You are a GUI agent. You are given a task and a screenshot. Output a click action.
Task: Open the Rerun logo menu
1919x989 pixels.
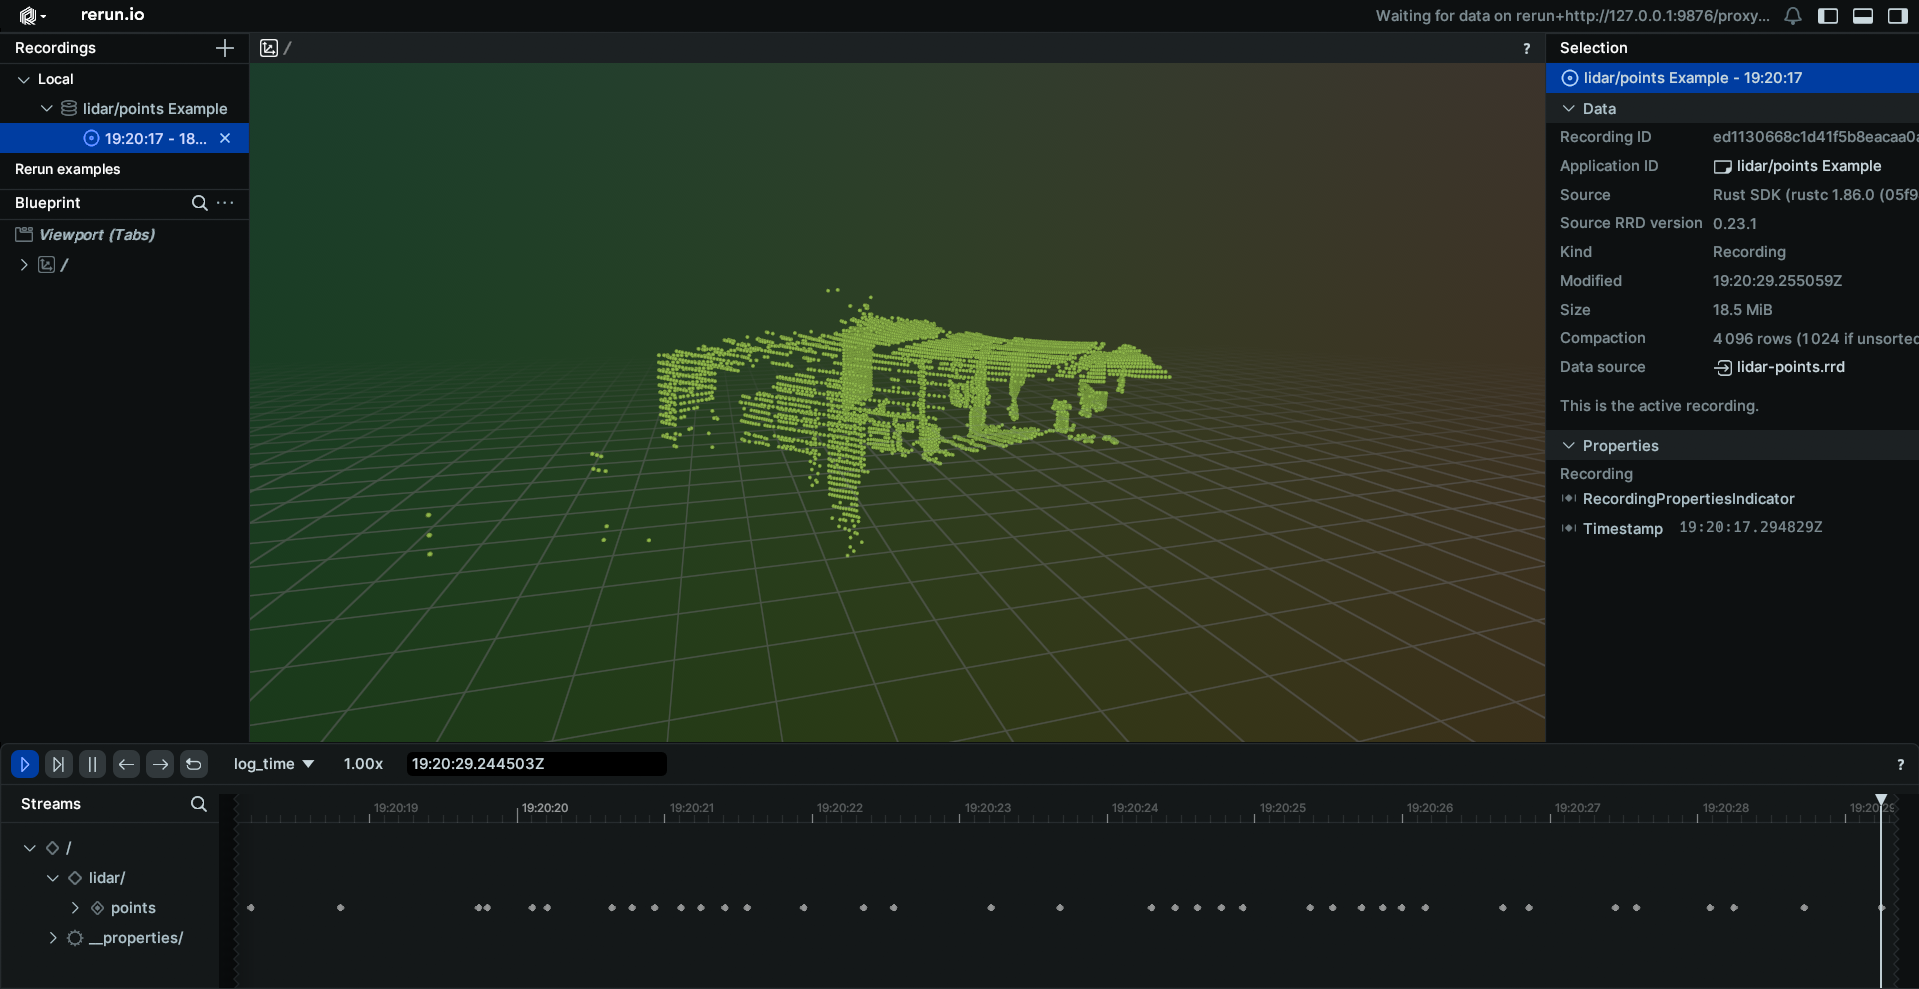click(x=32, y=15)
